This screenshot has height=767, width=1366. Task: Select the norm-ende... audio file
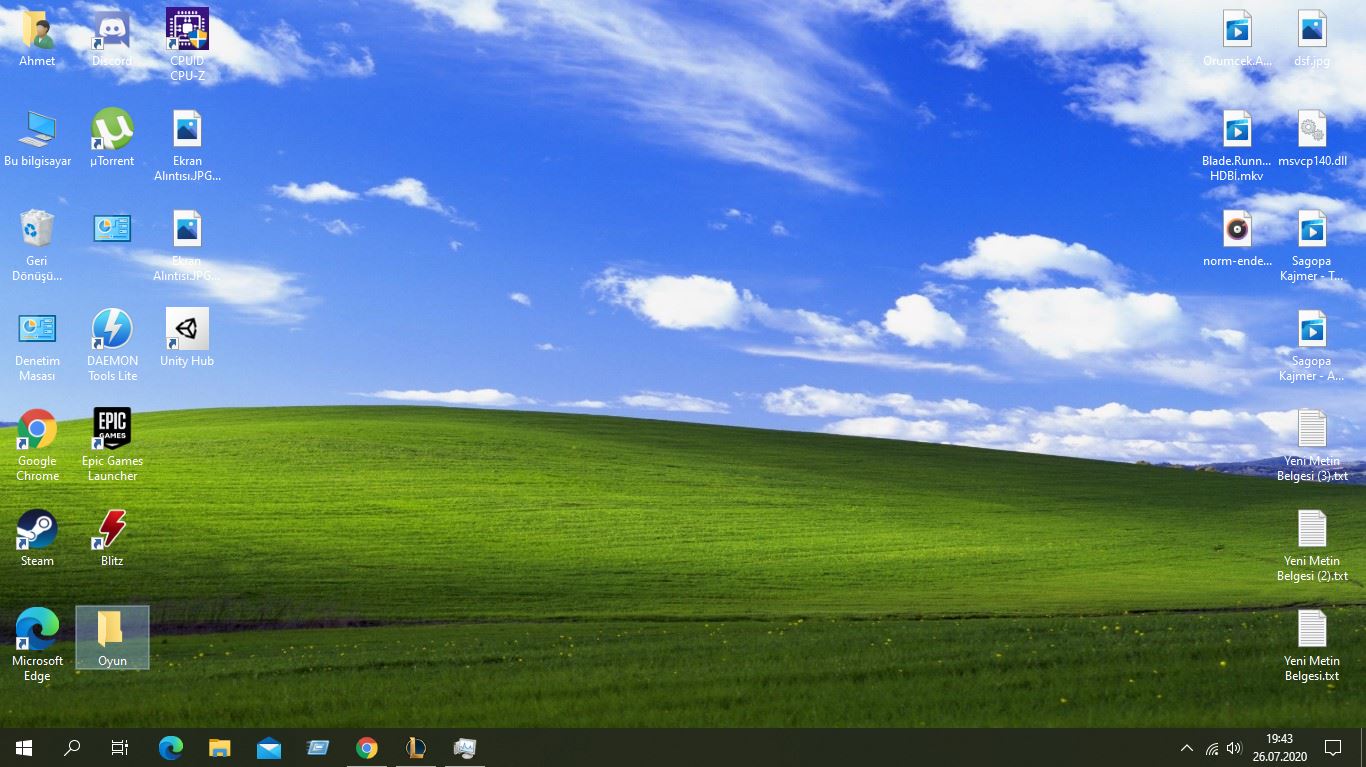1237,239
